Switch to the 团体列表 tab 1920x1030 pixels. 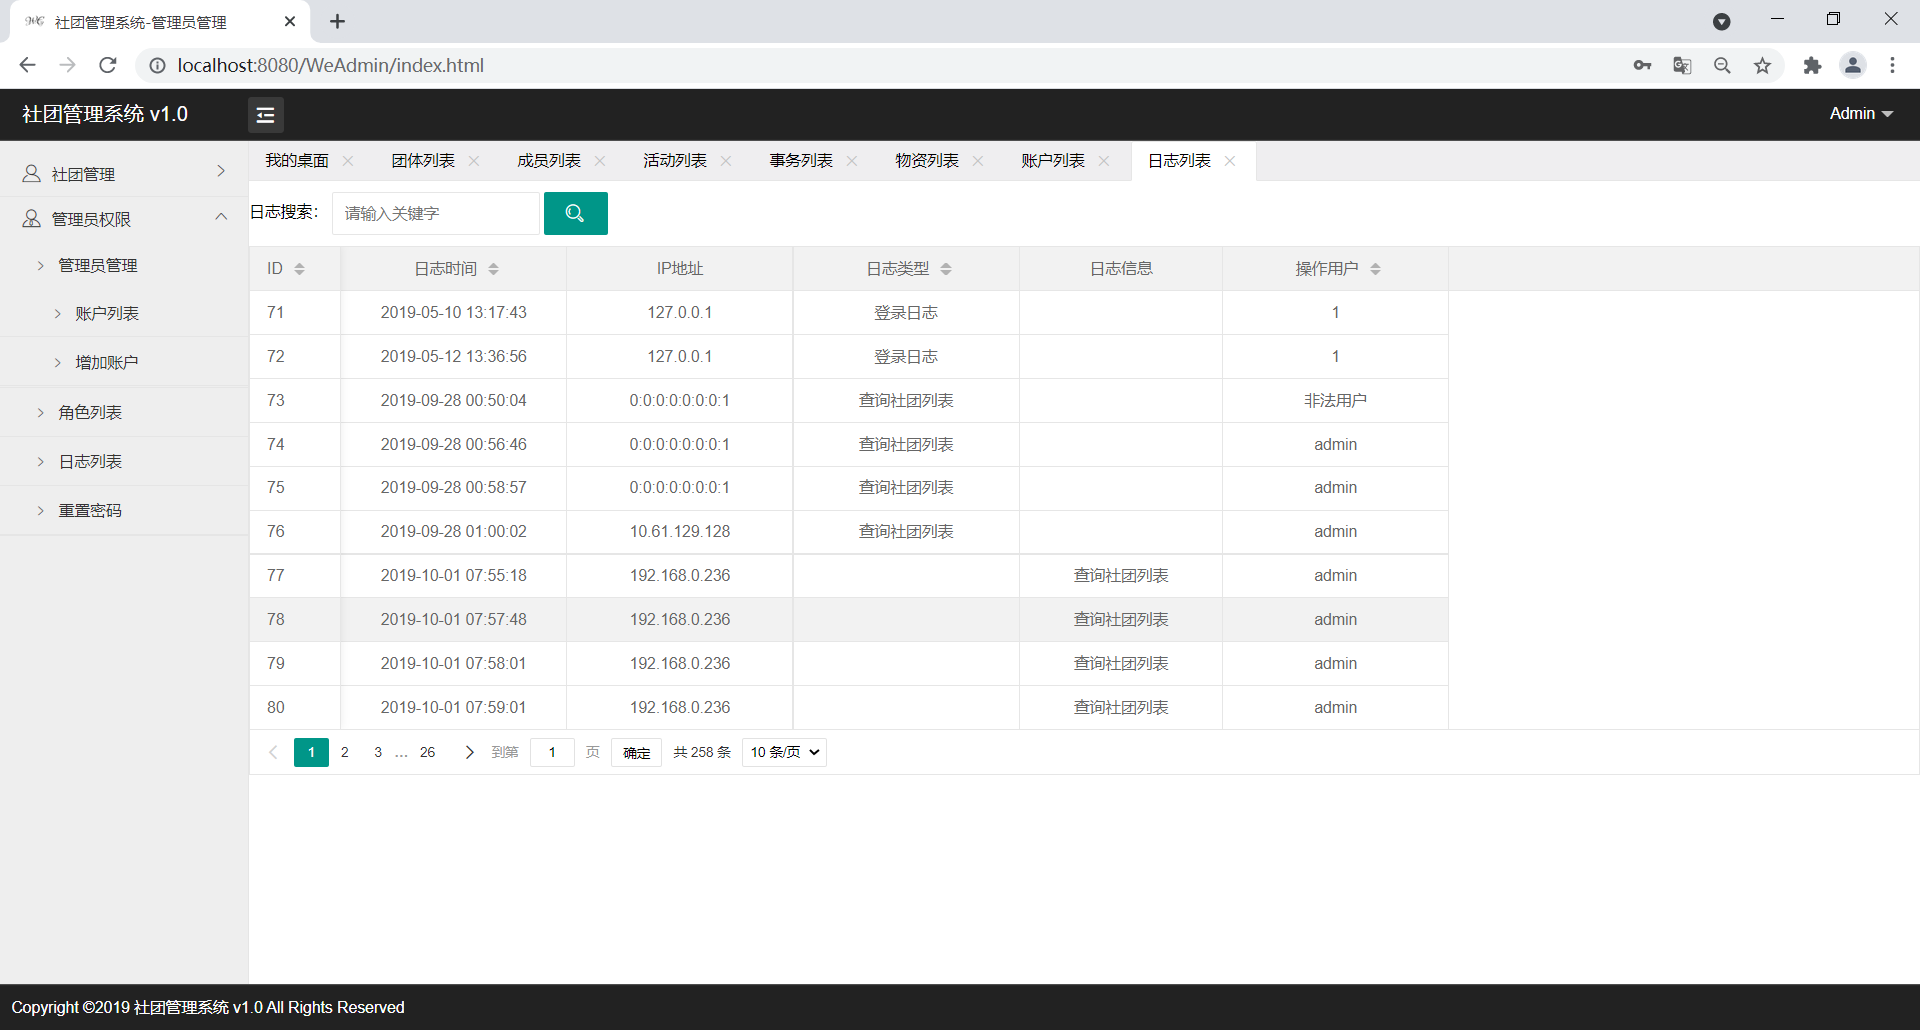click(423, 161)
